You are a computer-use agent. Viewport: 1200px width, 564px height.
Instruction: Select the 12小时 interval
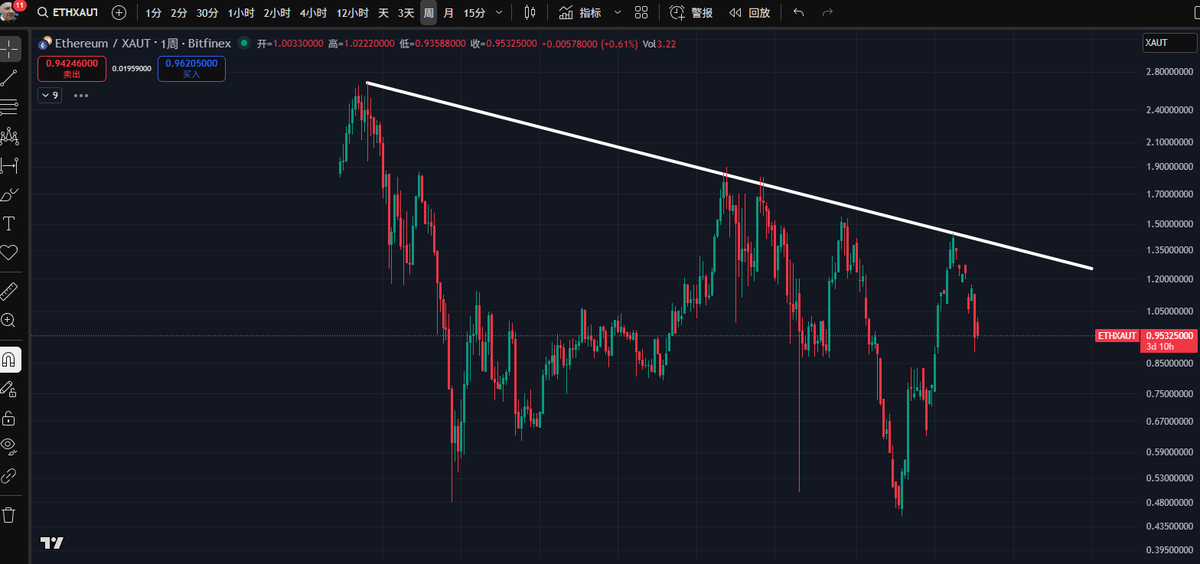(353, 13)
